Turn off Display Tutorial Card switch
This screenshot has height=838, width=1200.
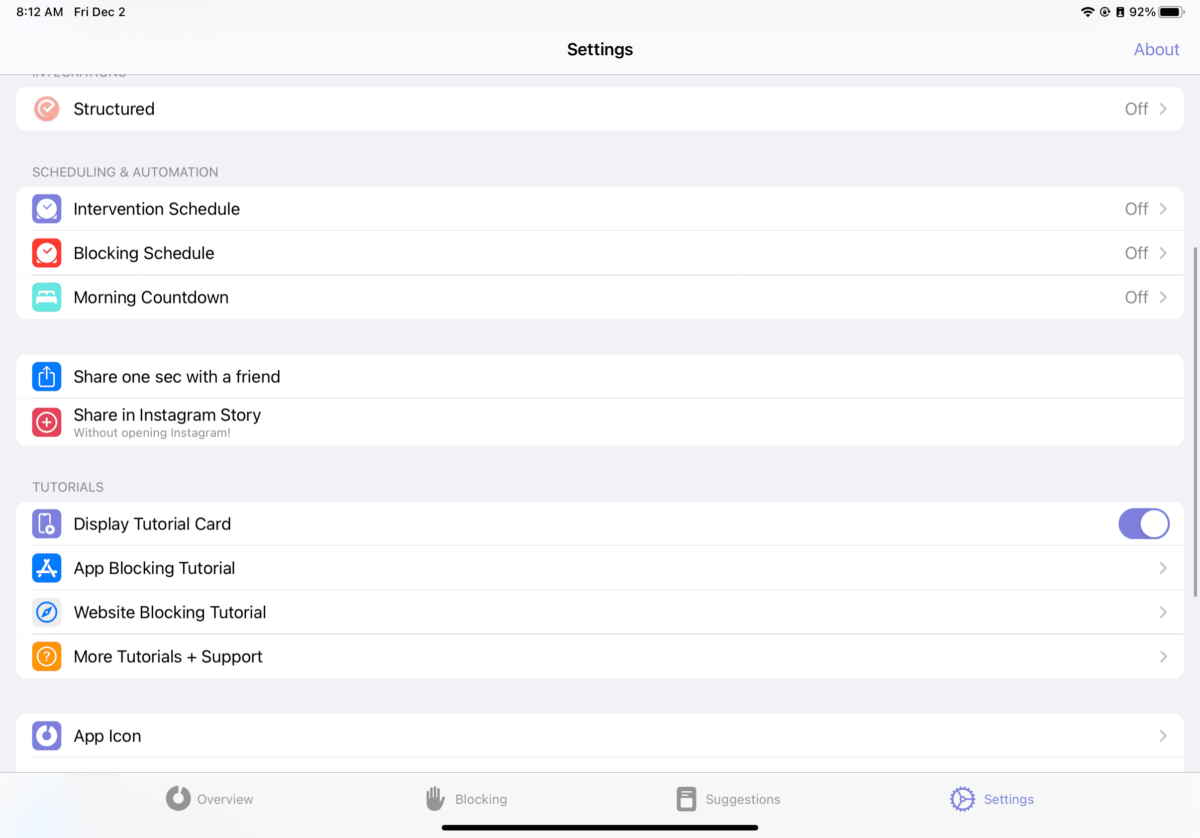coord(1143,524)
